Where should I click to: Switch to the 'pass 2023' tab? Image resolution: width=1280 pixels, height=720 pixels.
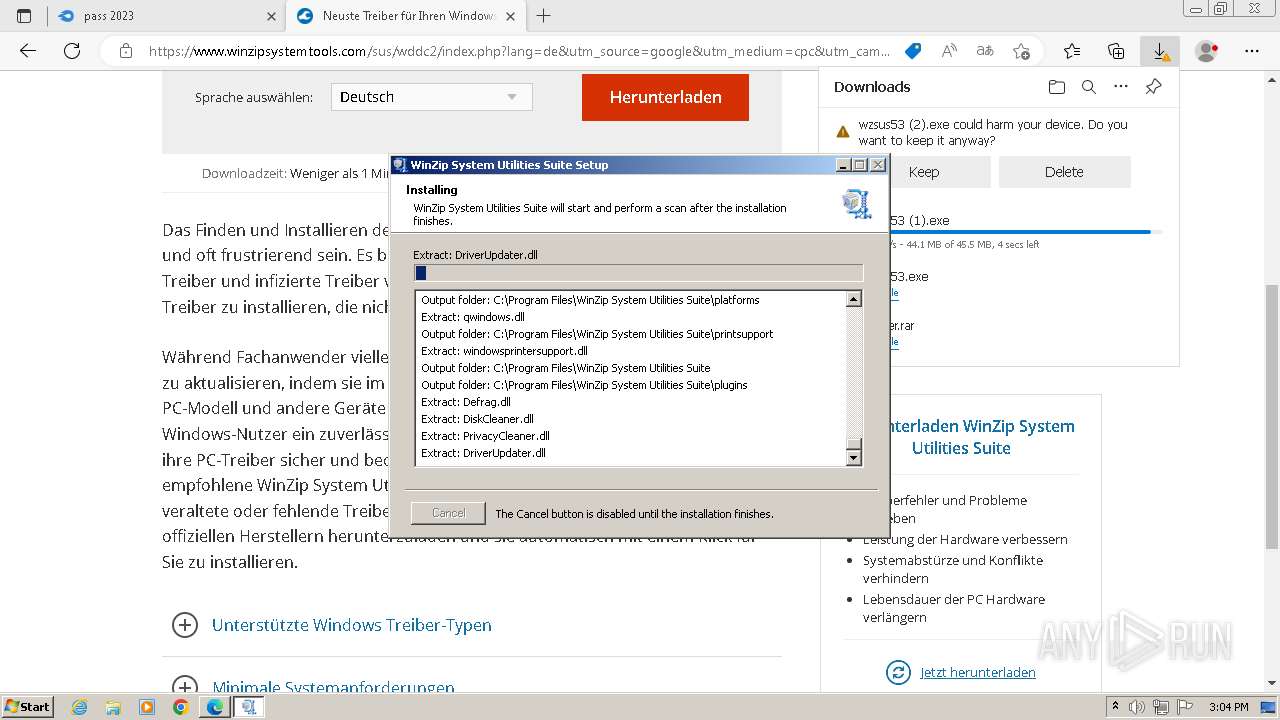click(165, 16)
